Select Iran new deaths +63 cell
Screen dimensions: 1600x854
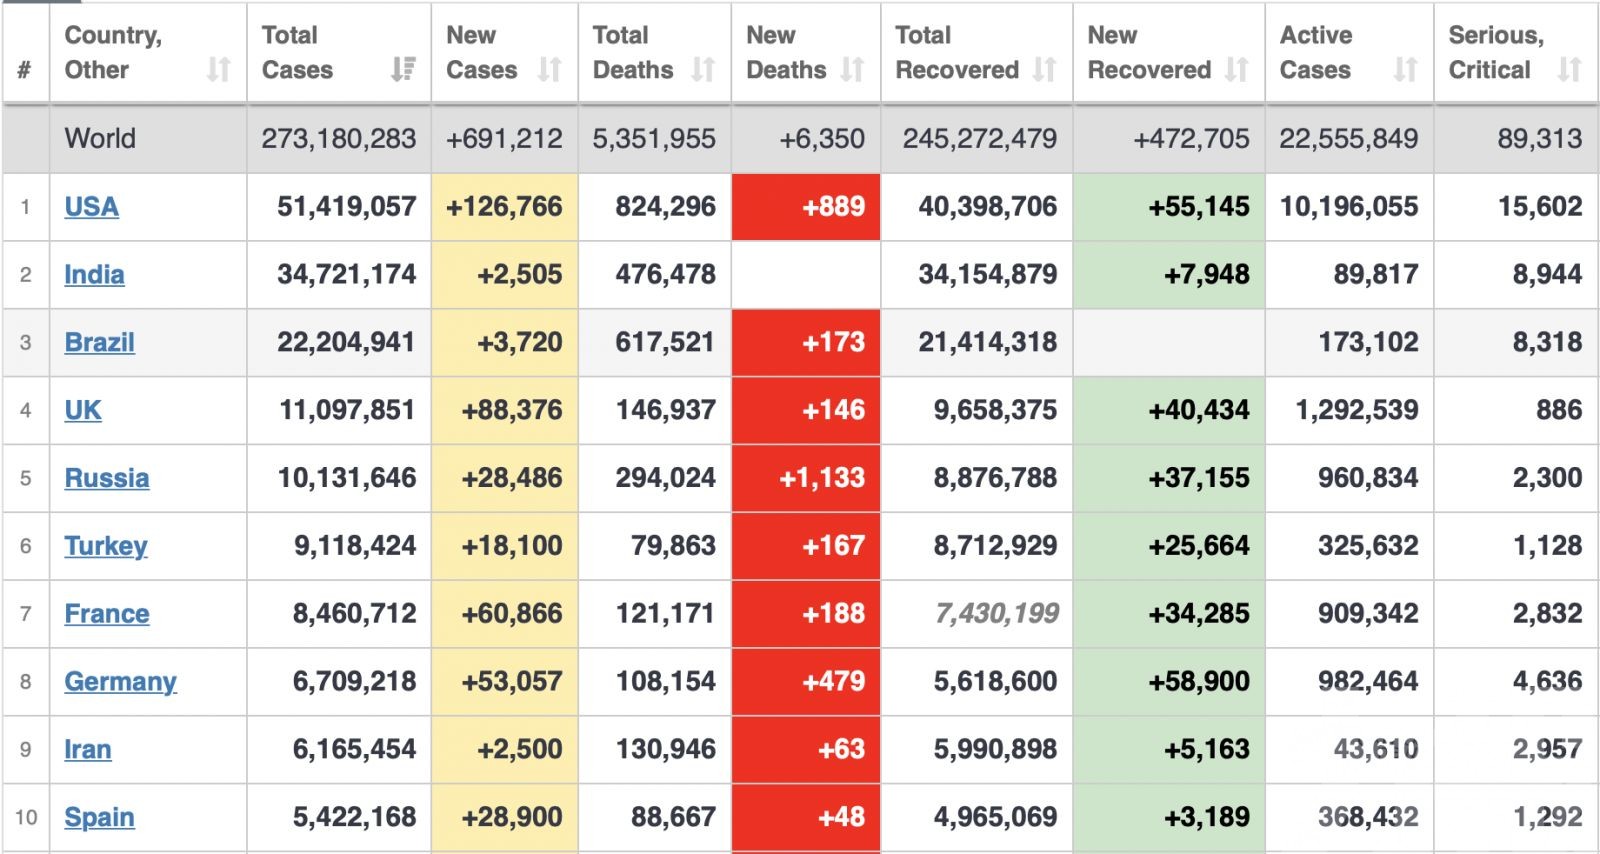[x=806, y=750]
